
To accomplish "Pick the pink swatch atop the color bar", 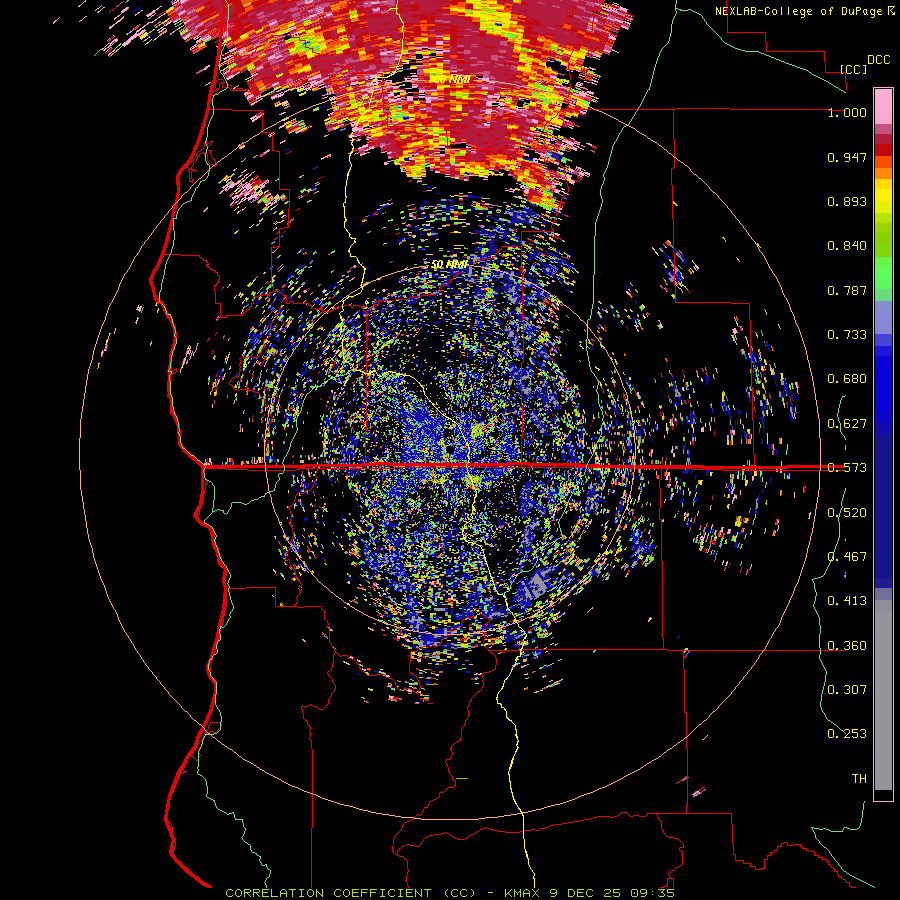I will (x=883, y=106).
